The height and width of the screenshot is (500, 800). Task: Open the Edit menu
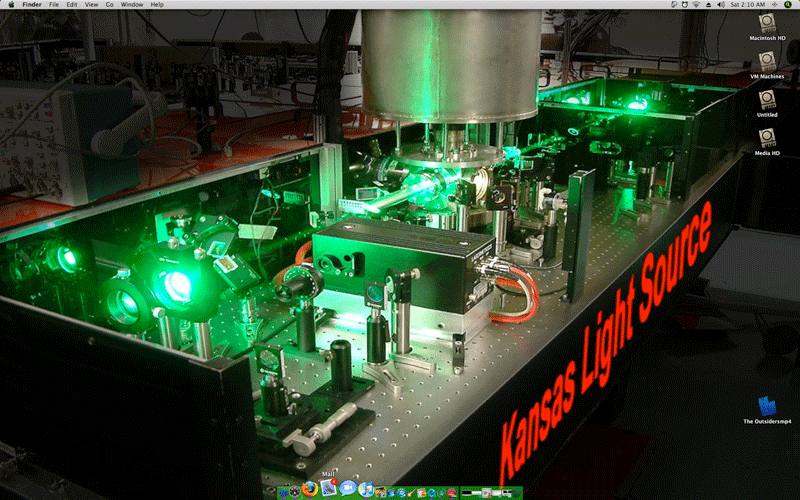coord(72,4)
